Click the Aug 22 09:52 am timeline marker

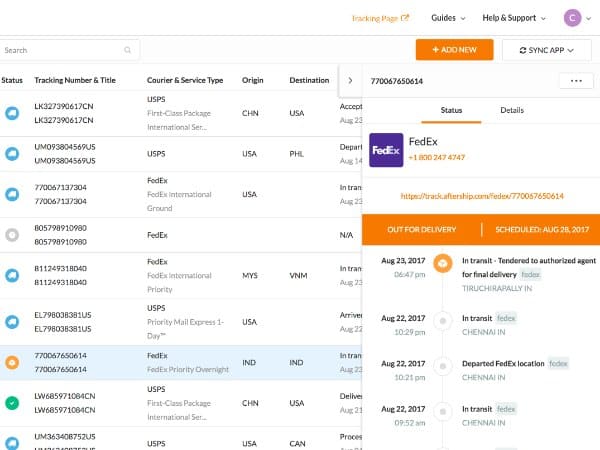443,412
